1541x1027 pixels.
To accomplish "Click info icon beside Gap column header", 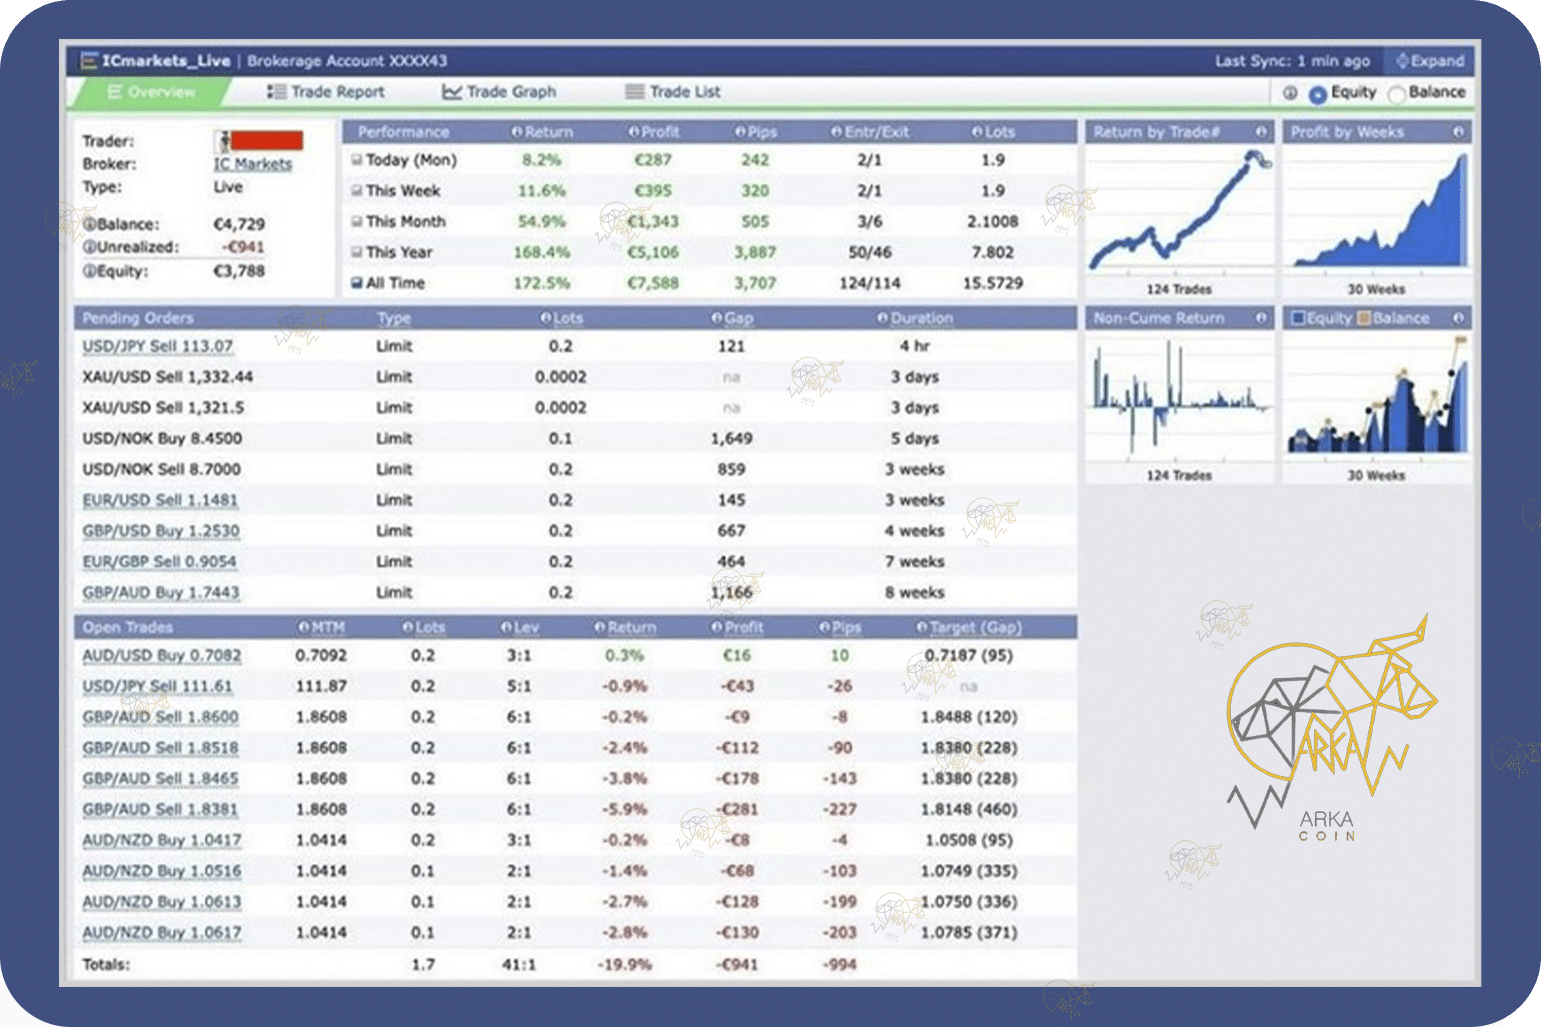I will [716, 318].
